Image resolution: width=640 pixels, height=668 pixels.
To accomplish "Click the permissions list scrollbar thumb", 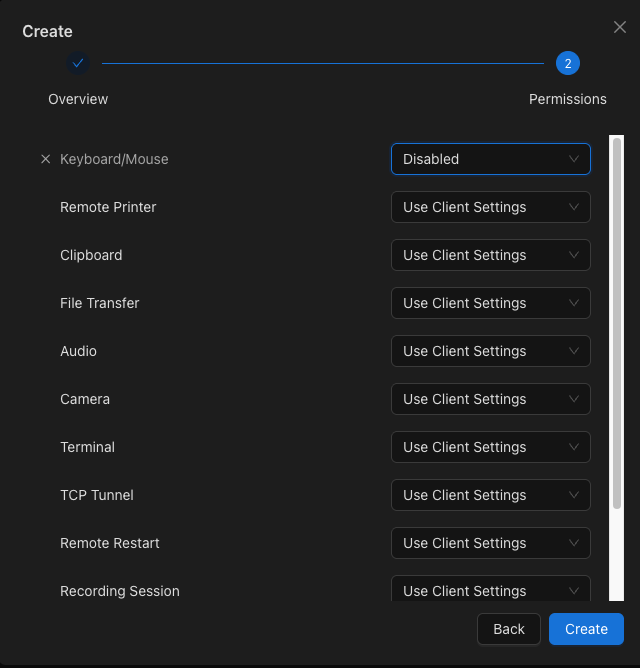I will tap(617, 323).
